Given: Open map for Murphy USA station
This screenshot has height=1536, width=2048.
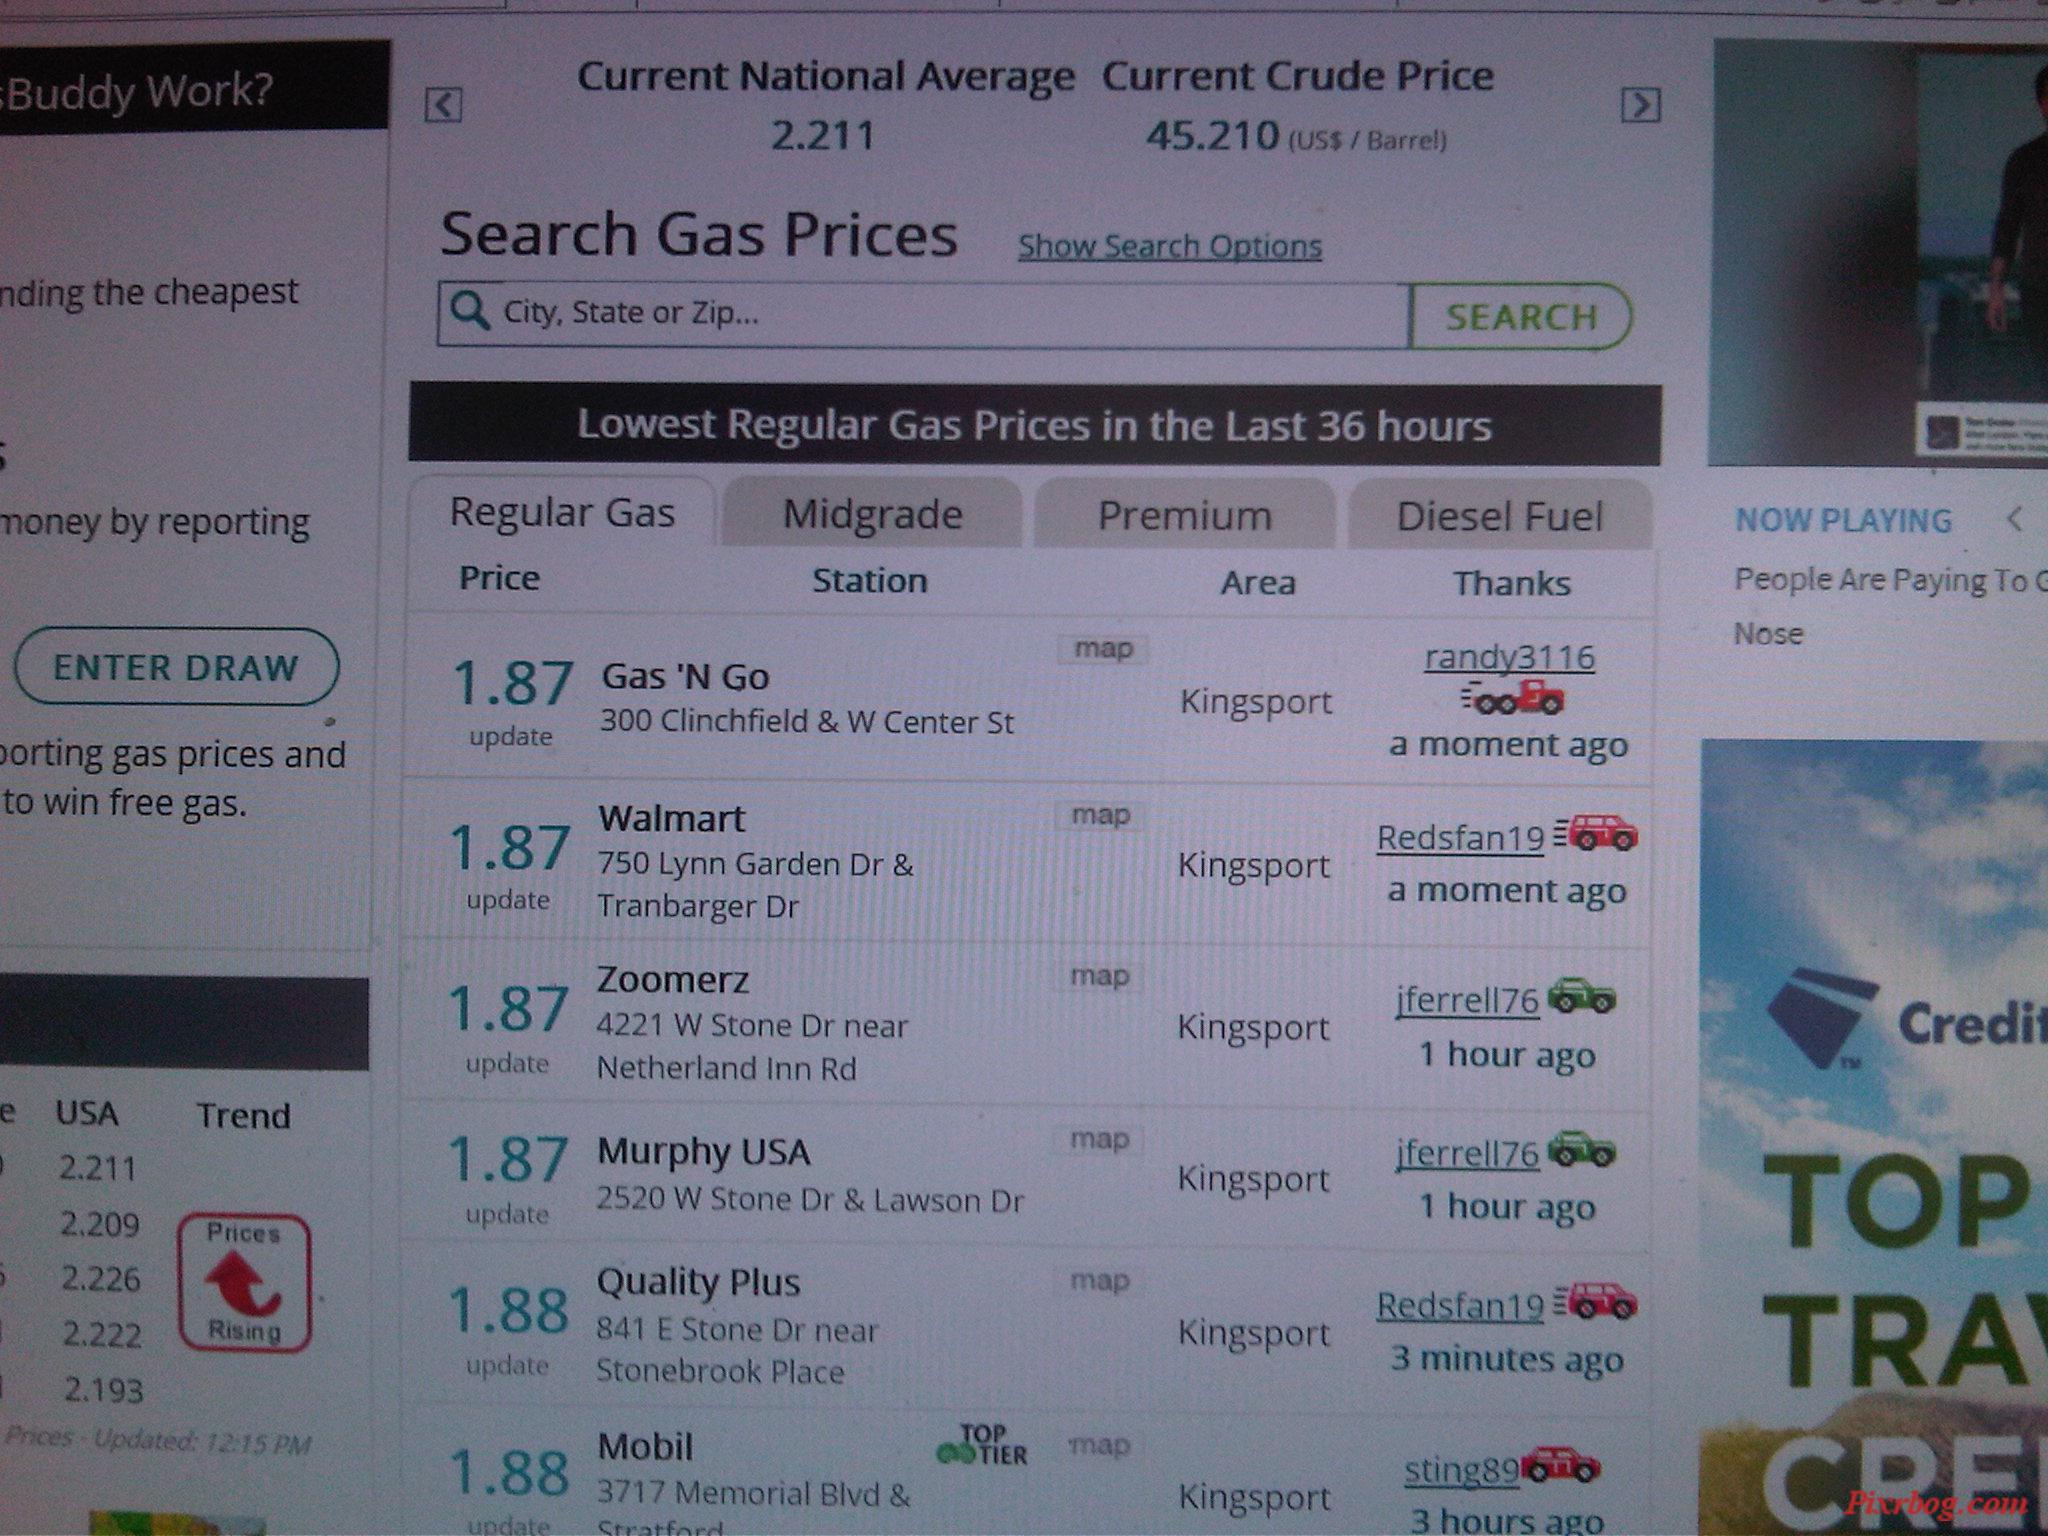Looking at the screenshot, I should [1100, 1139].
